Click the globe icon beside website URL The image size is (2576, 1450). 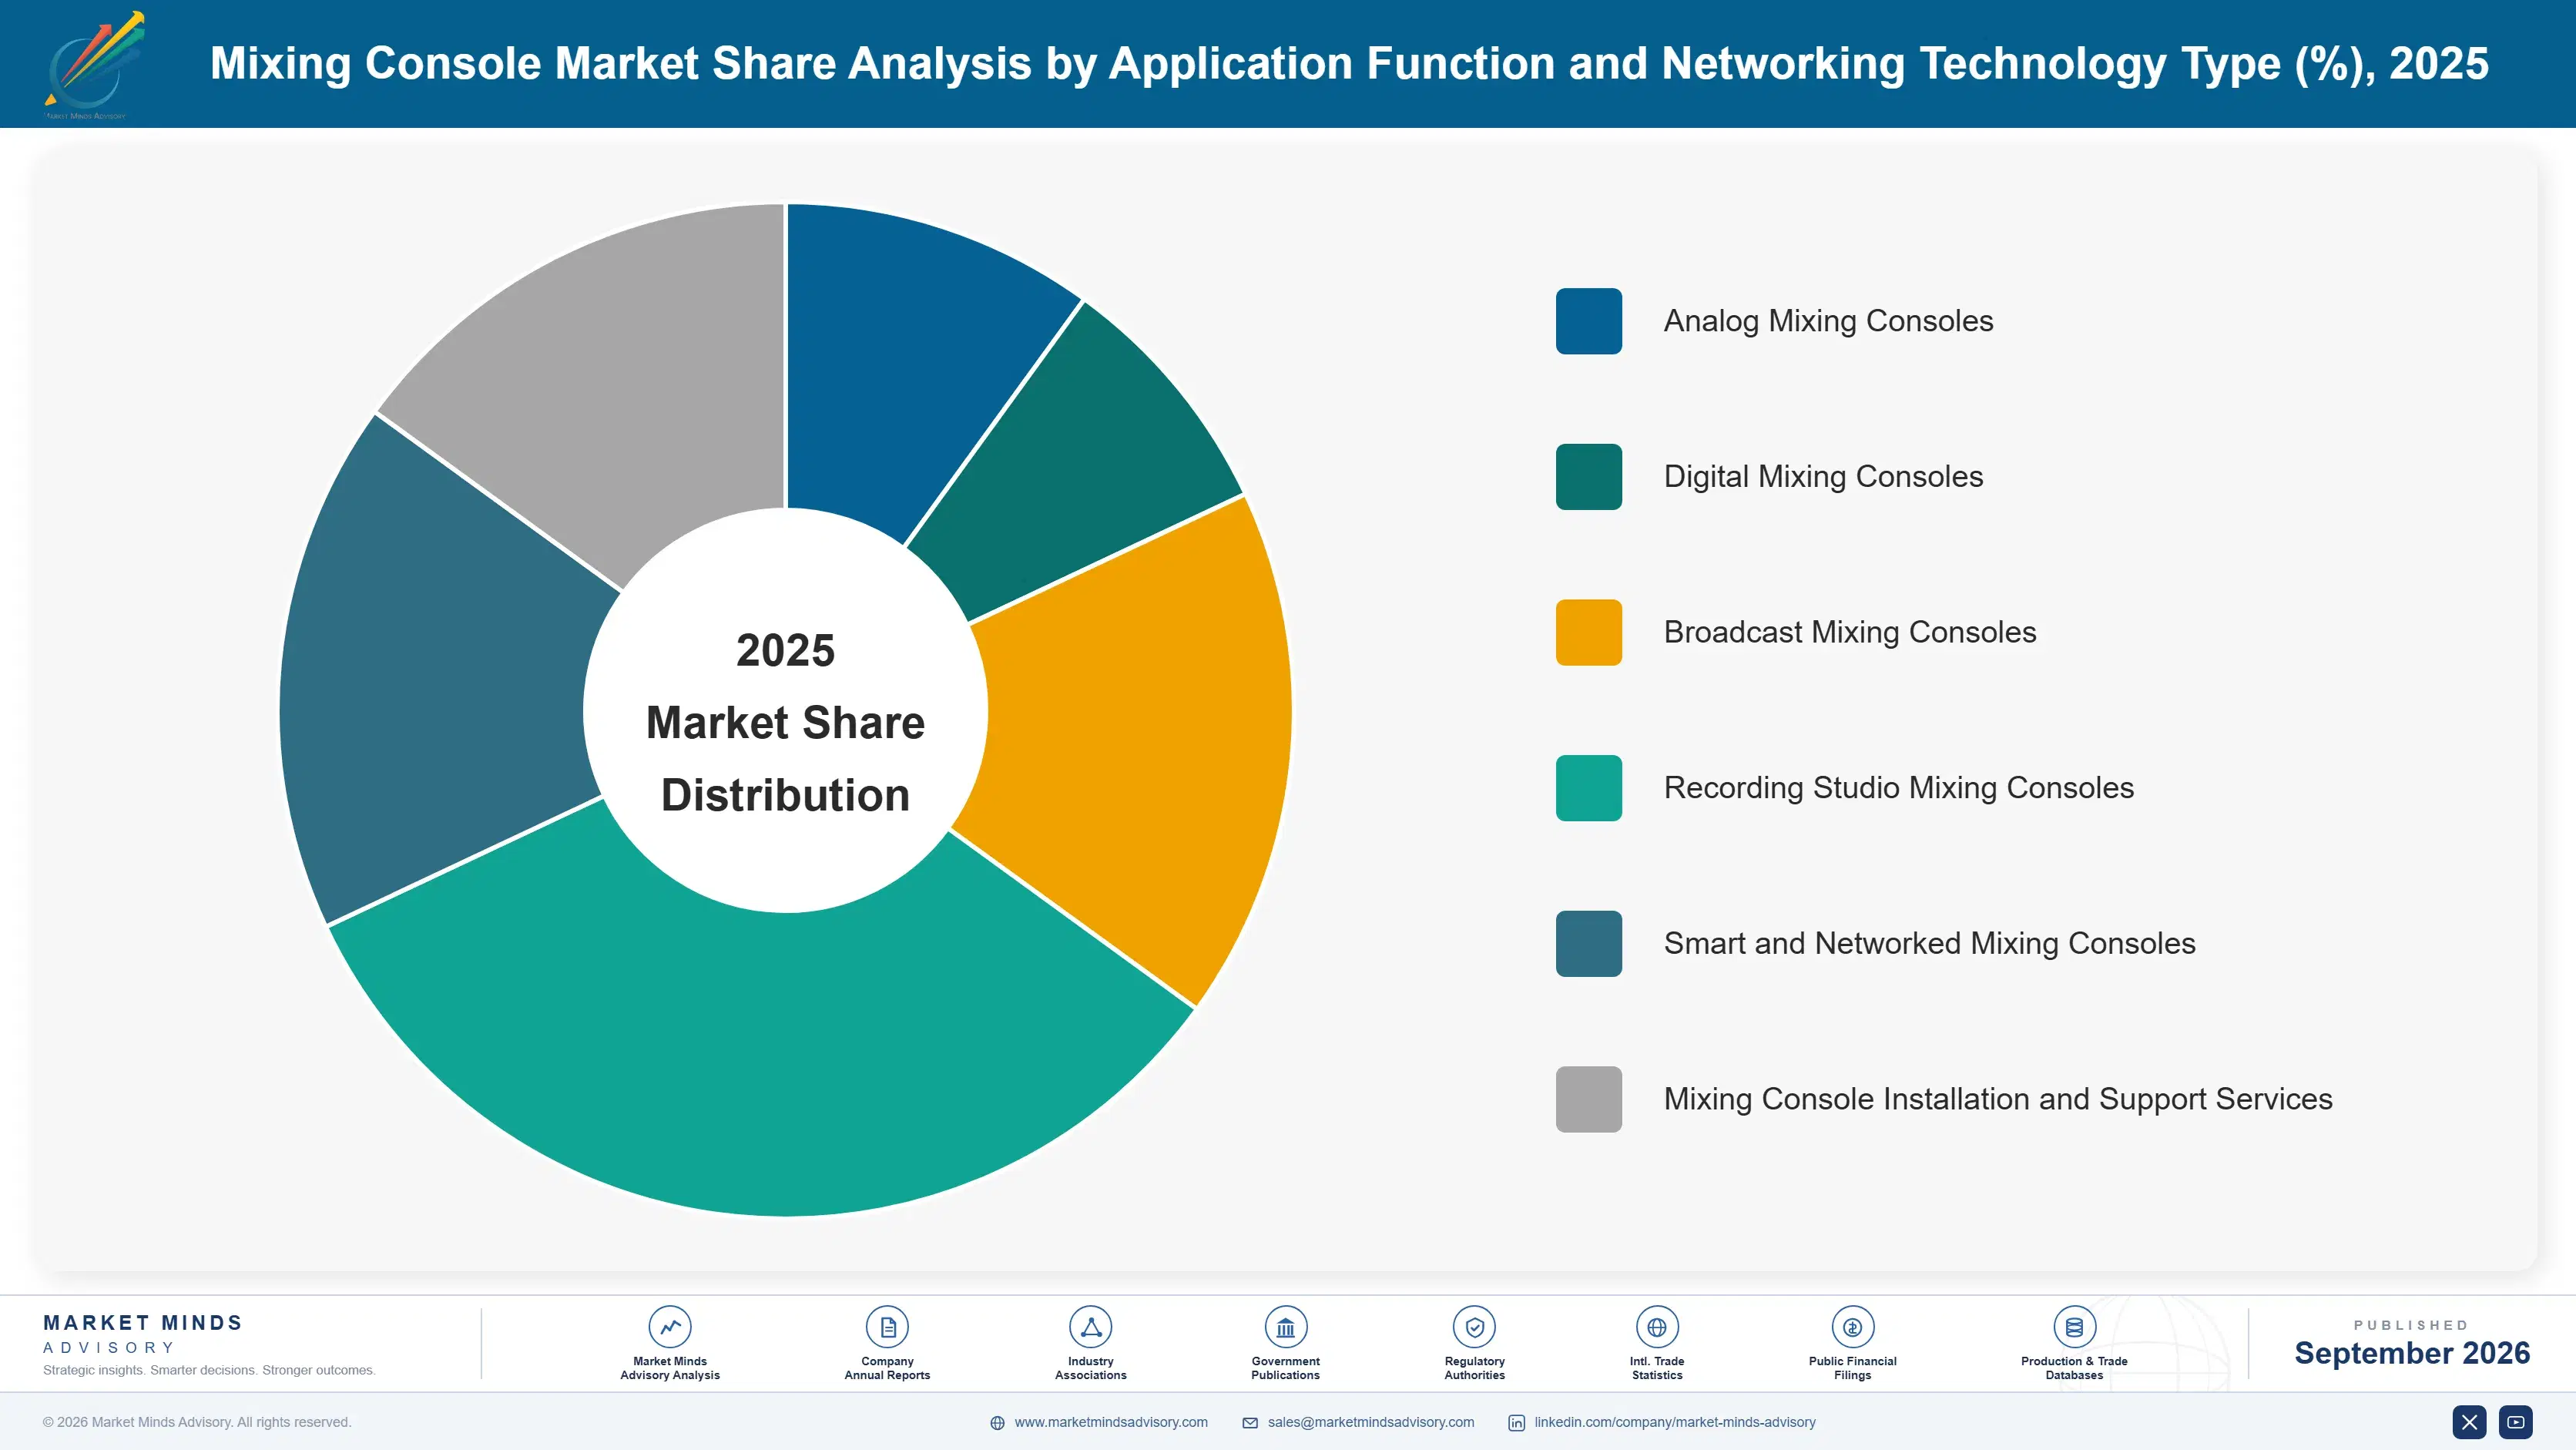(997, 1423)
